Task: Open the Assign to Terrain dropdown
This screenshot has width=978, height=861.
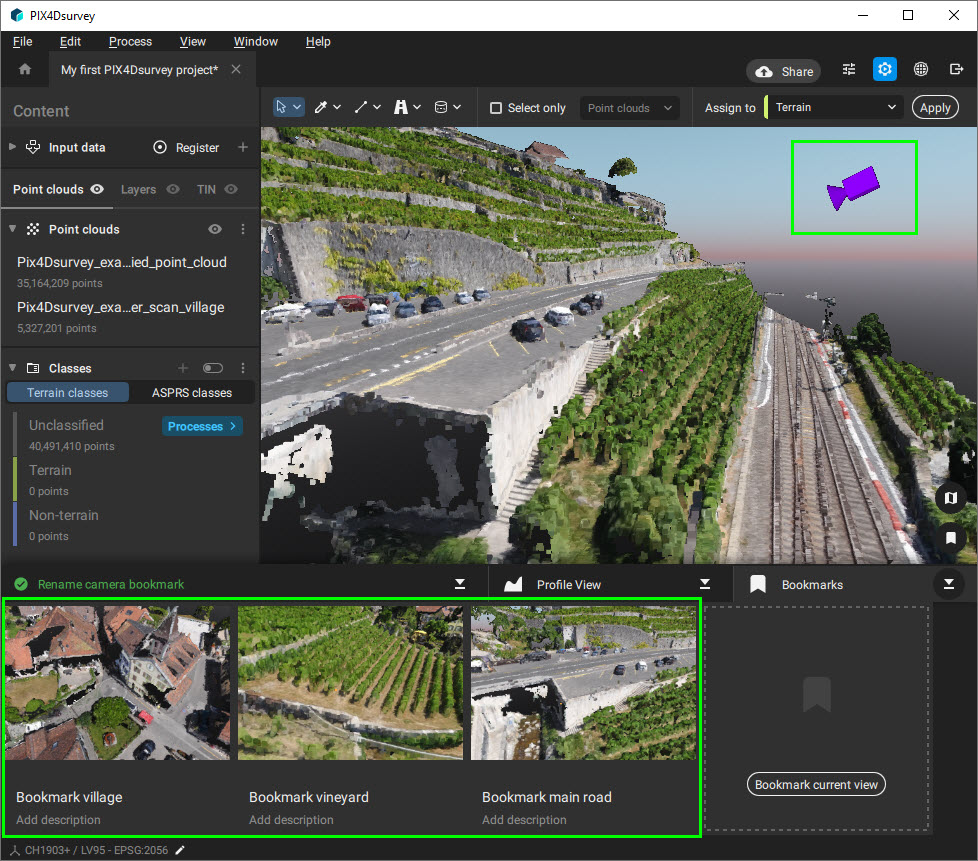Action: 835,107
